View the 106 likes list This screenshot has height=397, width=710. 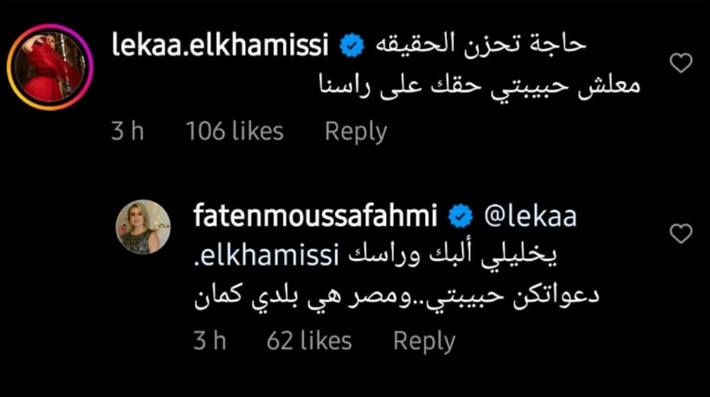(235, 132)
